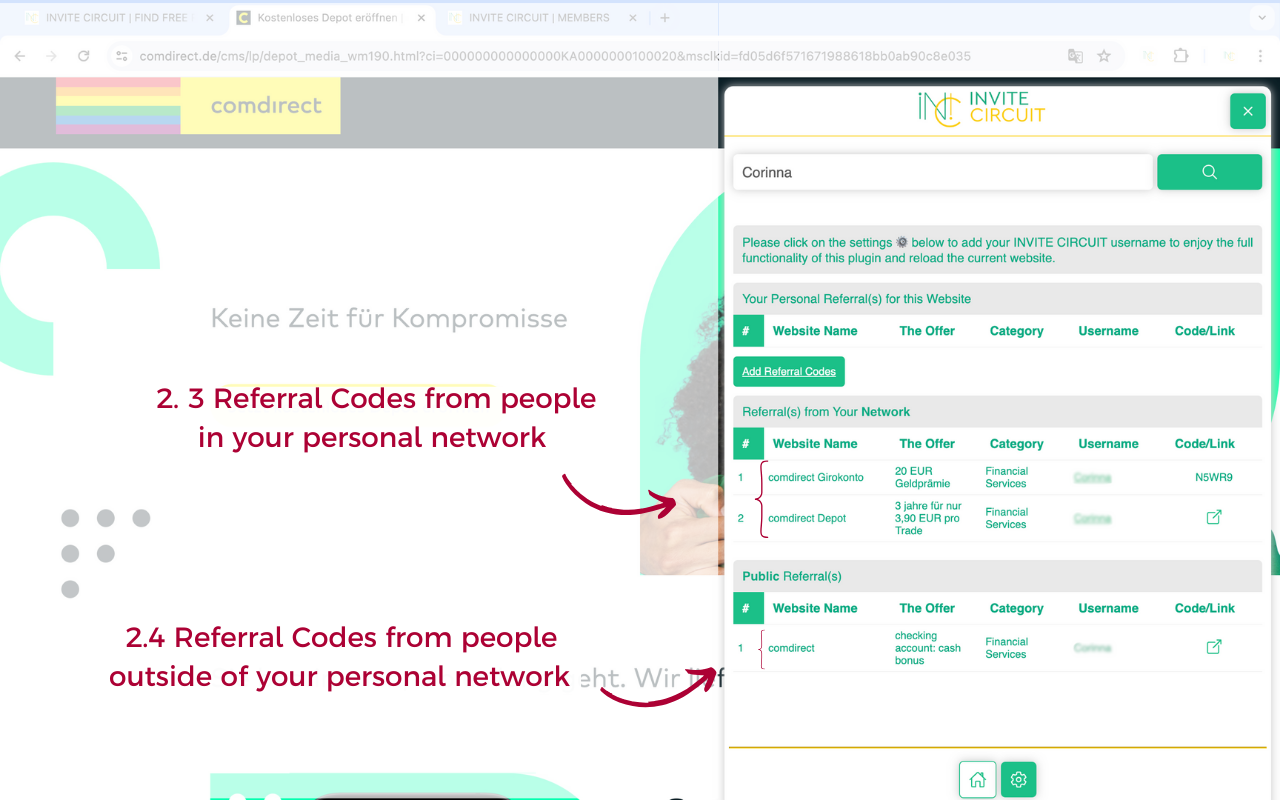Select comdirect Girokonto row name
This screenshot has height=800, width=1280.
816,477
